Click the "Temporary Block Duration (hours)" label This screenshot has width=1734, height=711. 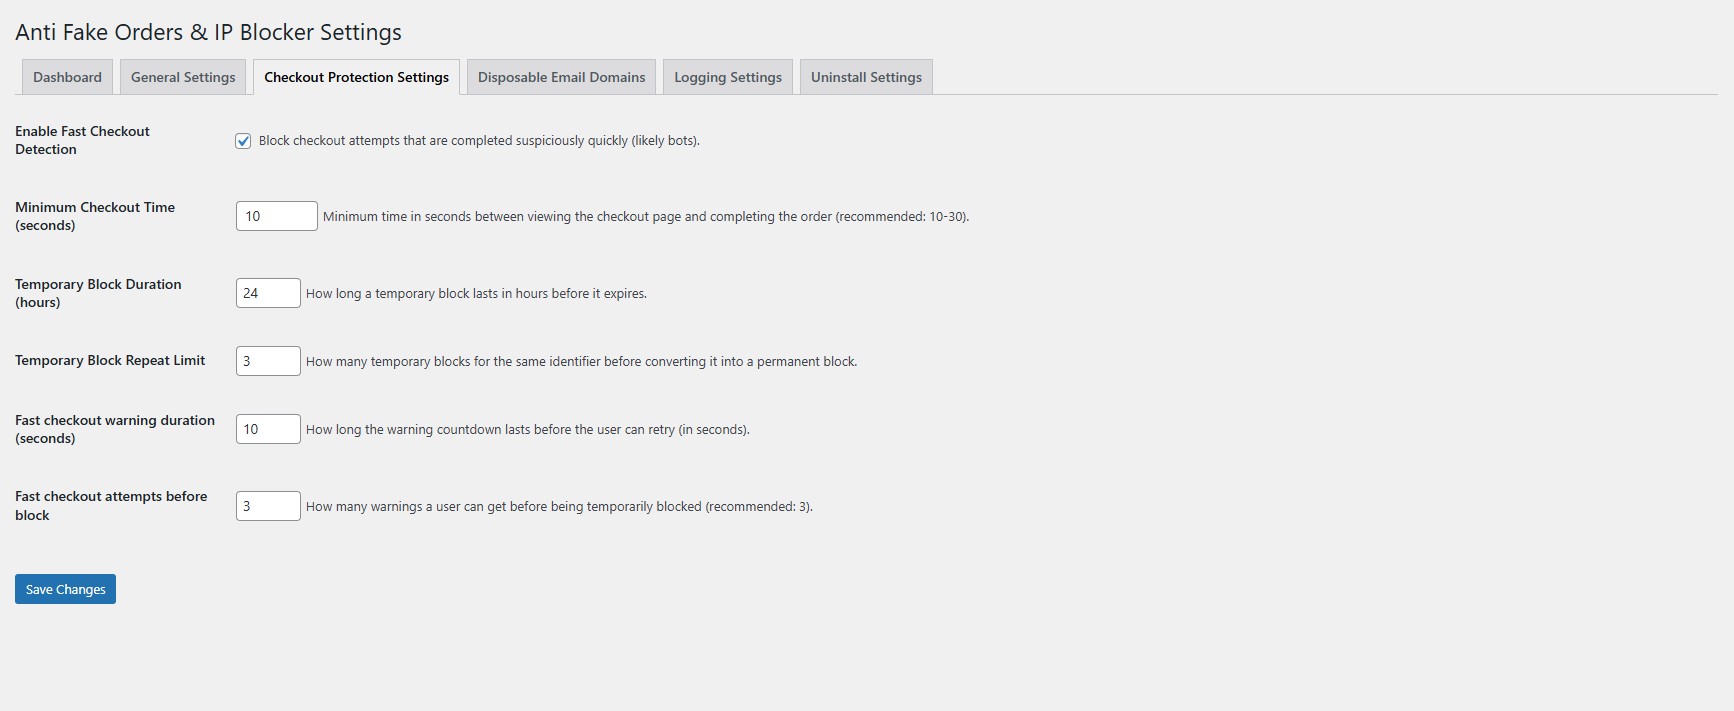point(98,293)
